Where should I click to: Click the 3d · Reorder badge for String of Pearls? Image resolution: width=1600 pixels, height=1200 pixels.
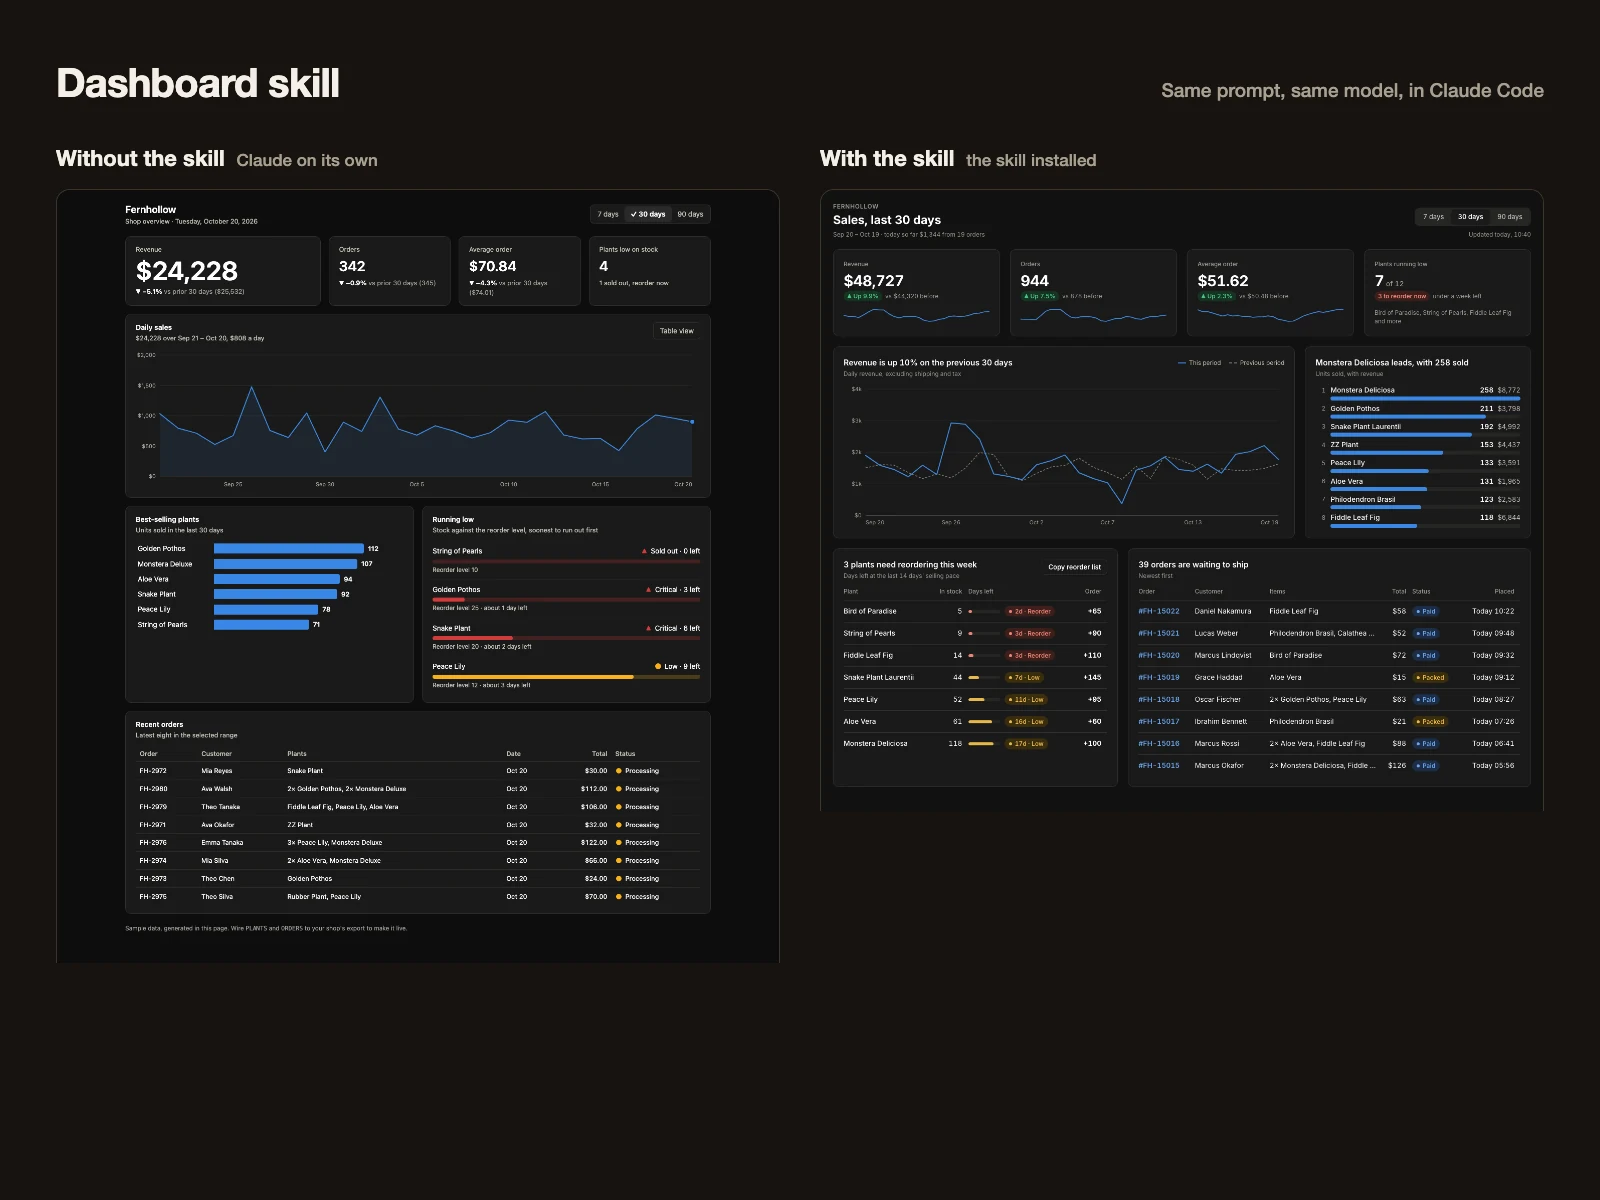1029,633
